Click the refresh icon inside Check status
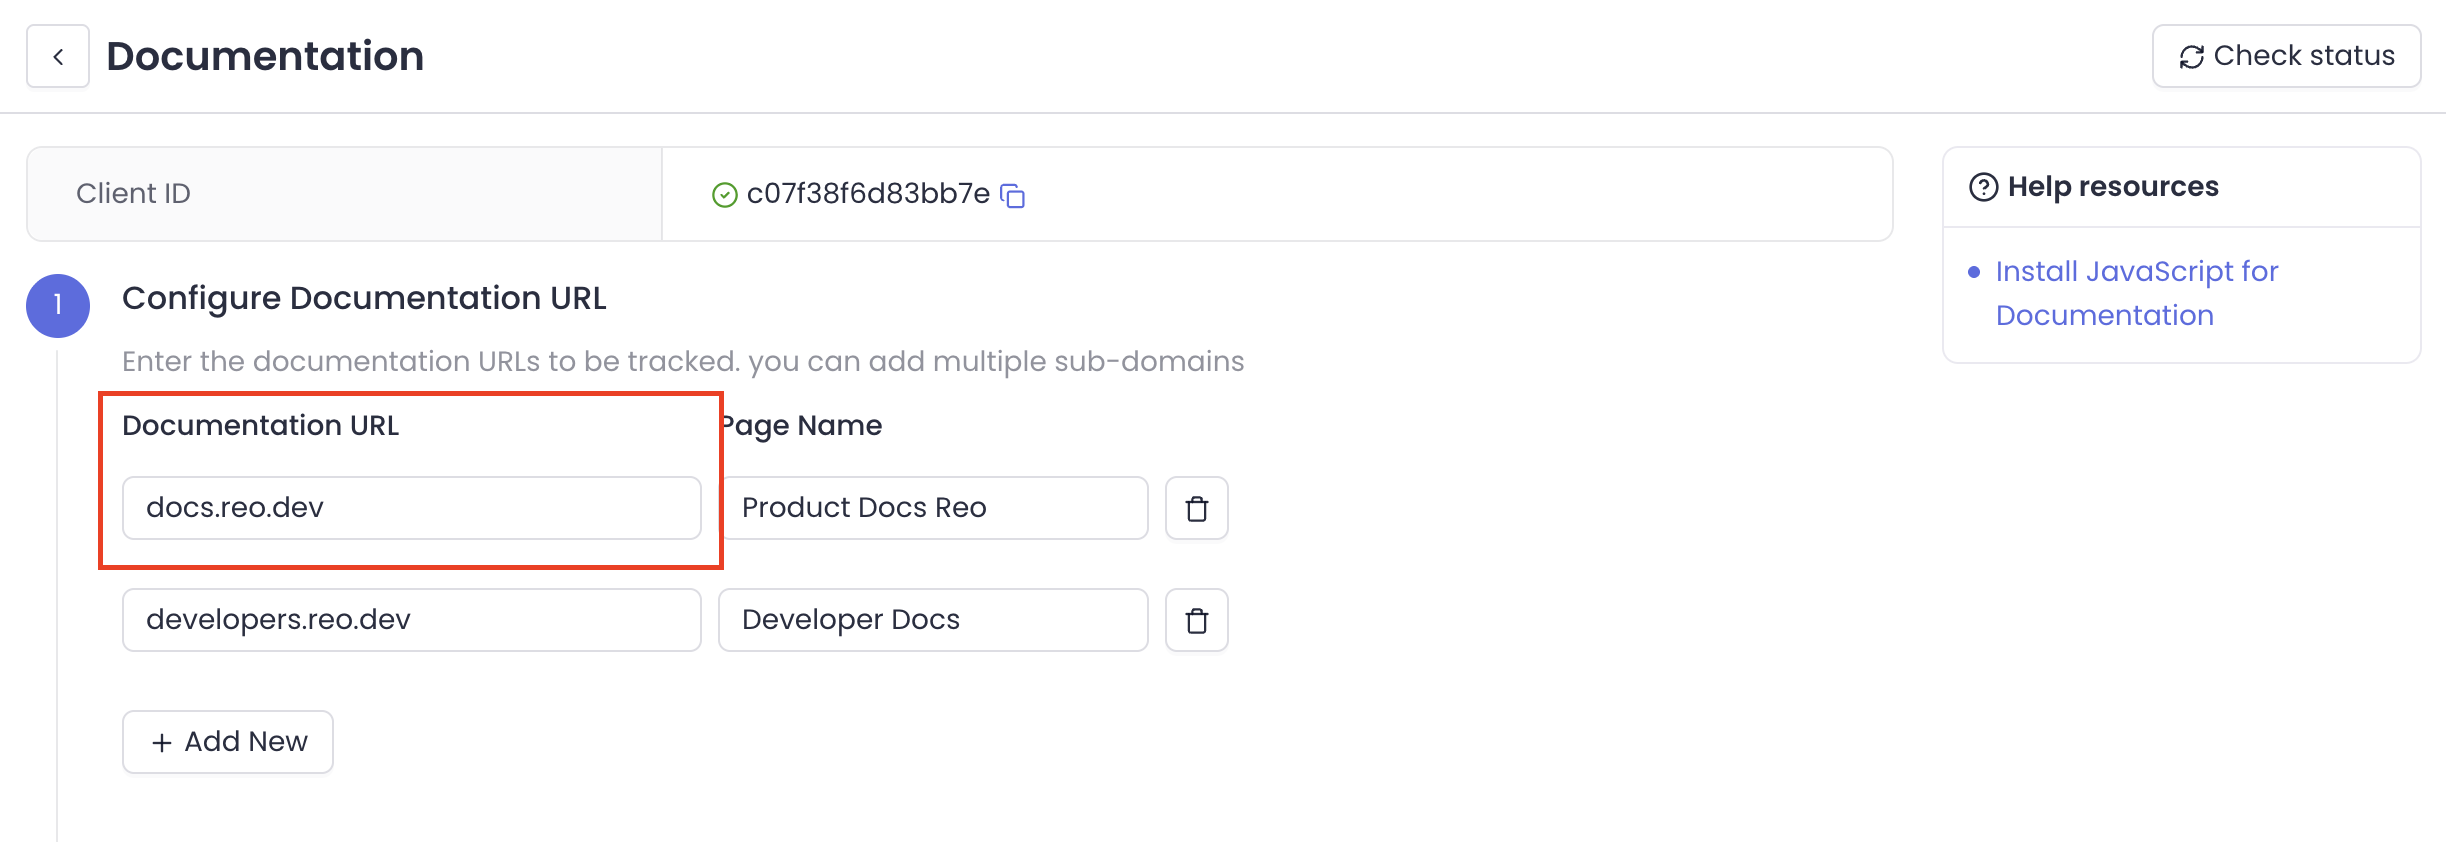 coord(2191,57)
